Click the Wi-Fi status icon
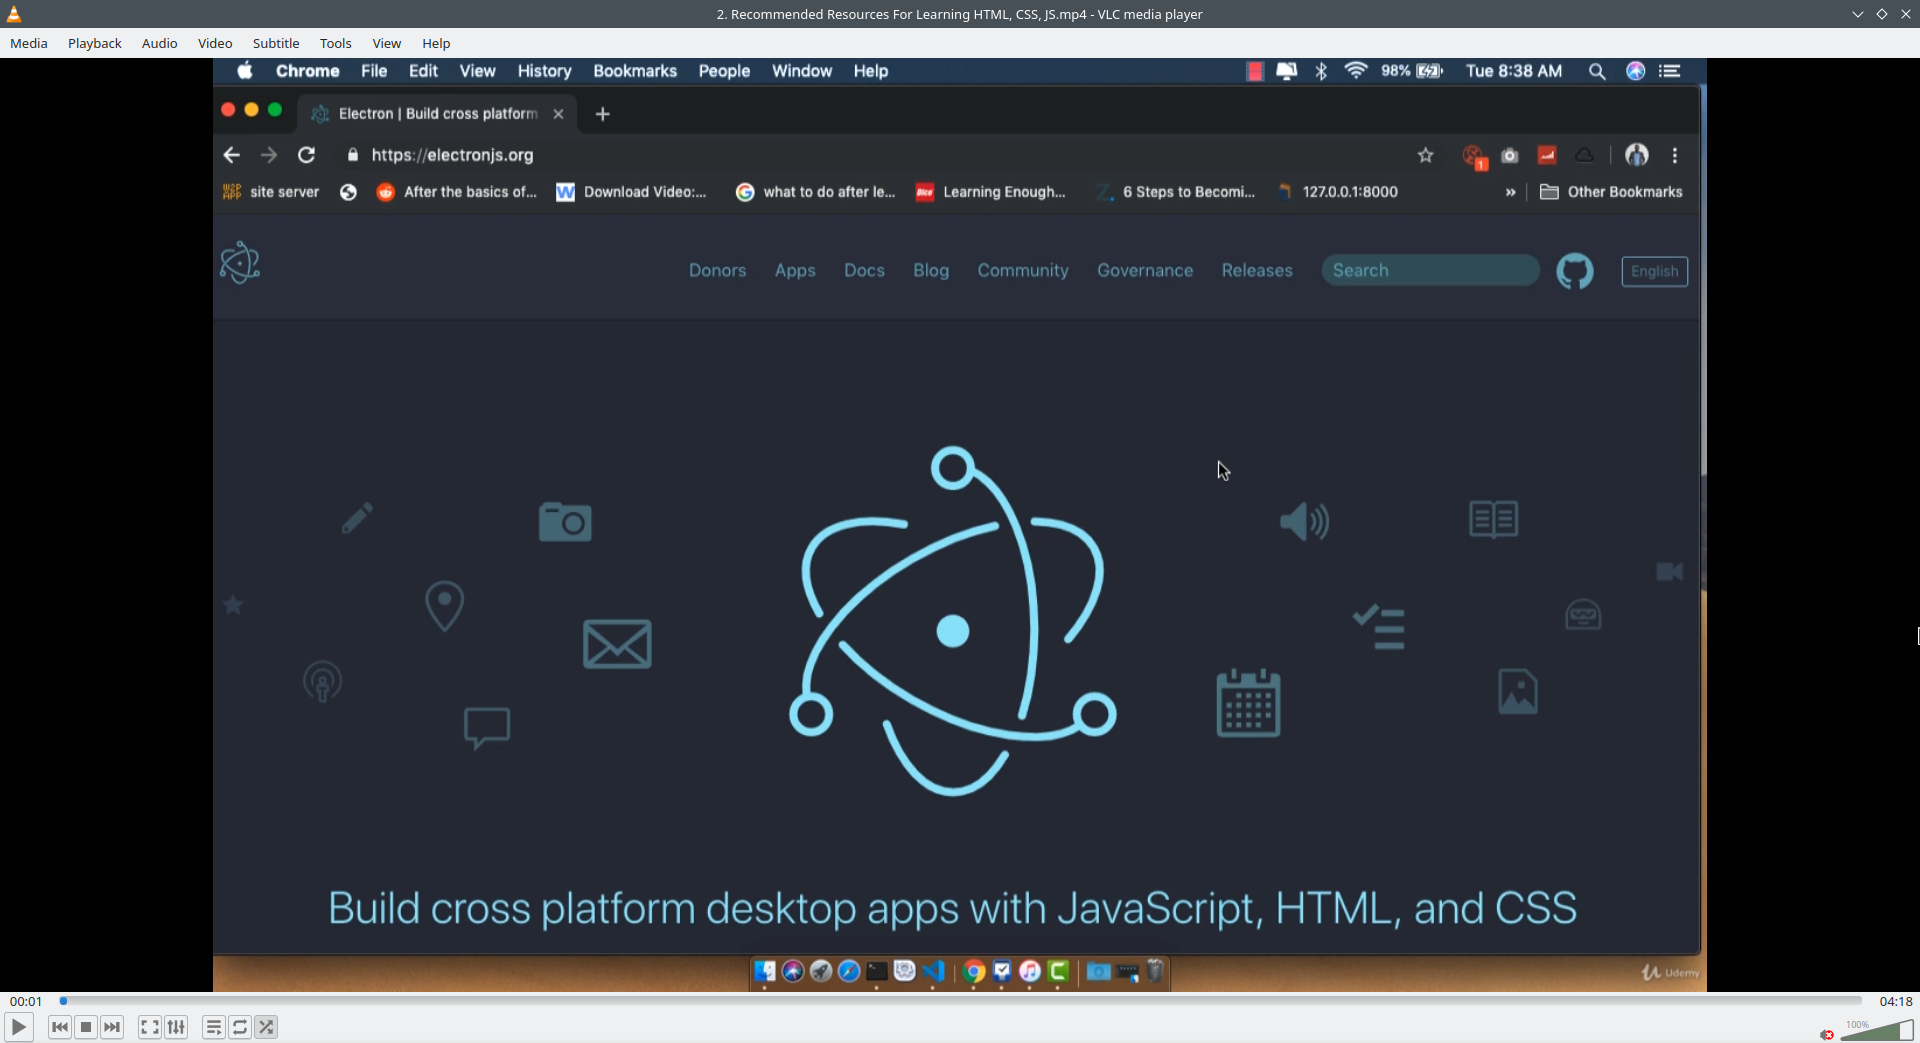The height and width of the screenshot is (1043, 1920). tap(1356, 71)
